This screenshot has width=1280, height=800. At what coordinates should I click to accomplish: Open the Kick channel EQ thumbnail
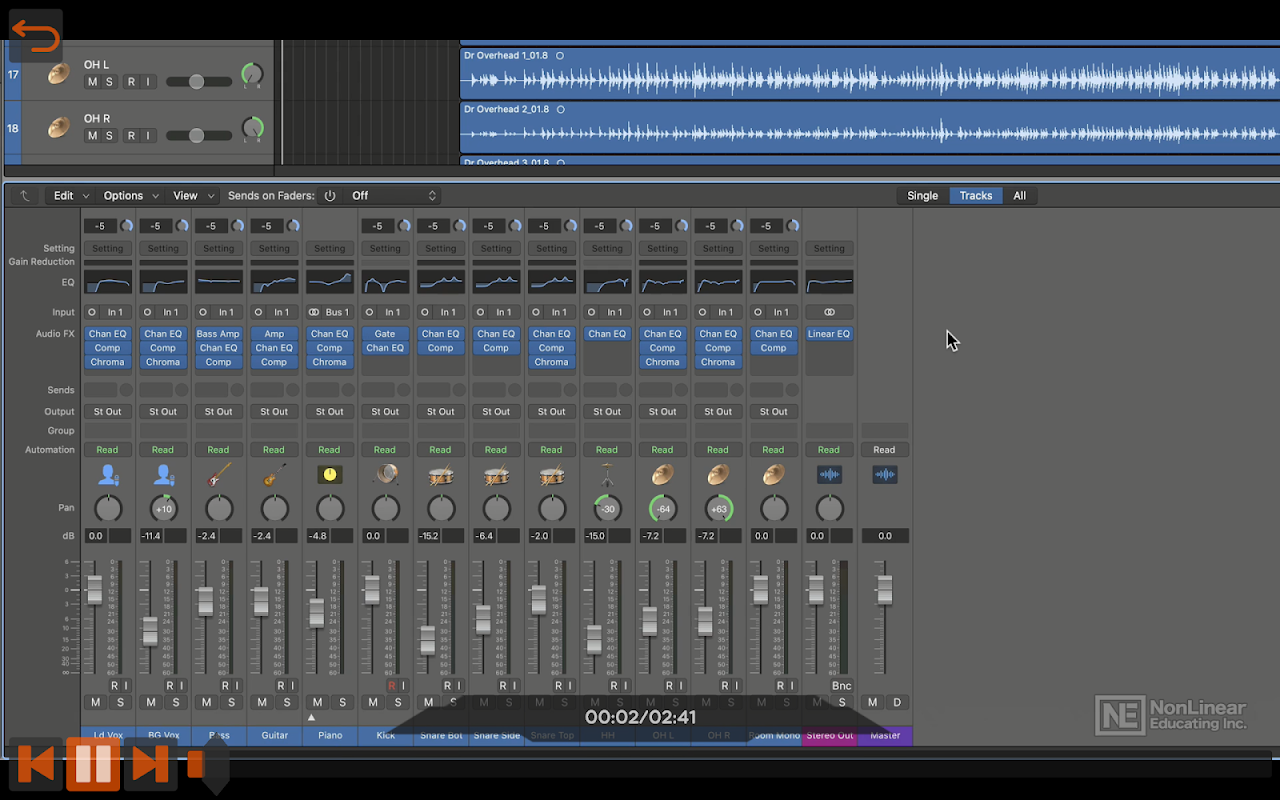pyautogui.click(x=385, y=282)
